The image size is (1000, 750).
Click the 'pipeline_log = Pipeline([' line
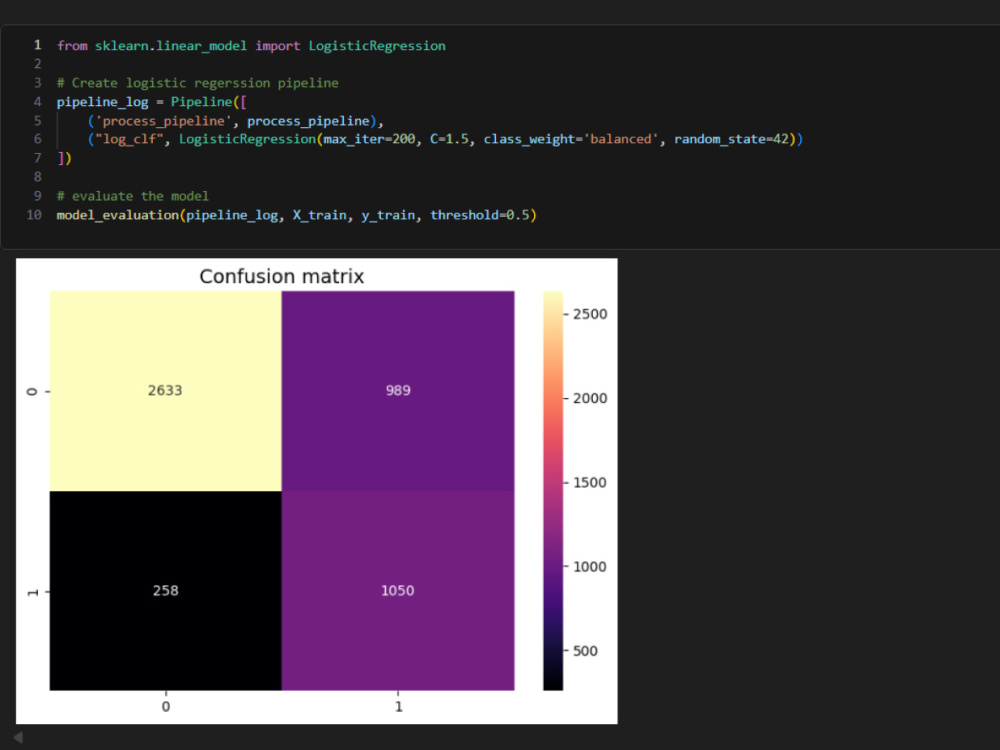(x=151, y=102)
